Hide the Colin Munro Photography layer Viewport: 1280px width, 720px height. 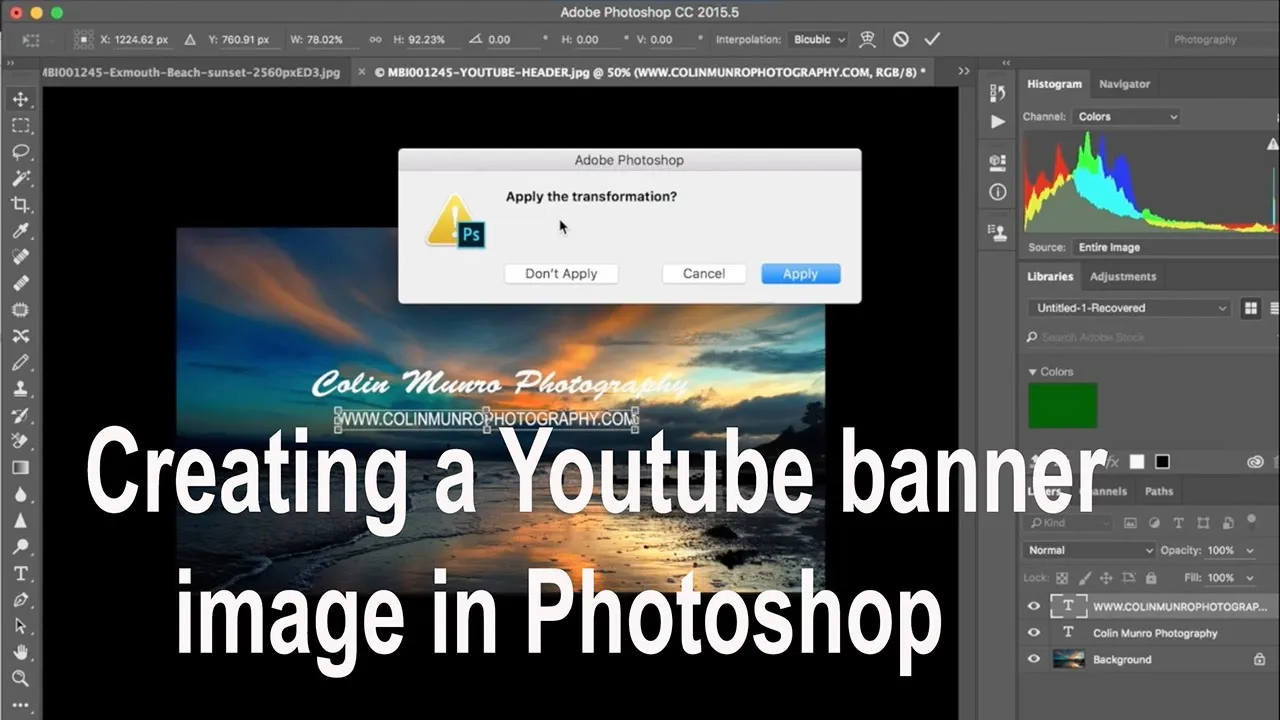click(x=1034, y=633)
